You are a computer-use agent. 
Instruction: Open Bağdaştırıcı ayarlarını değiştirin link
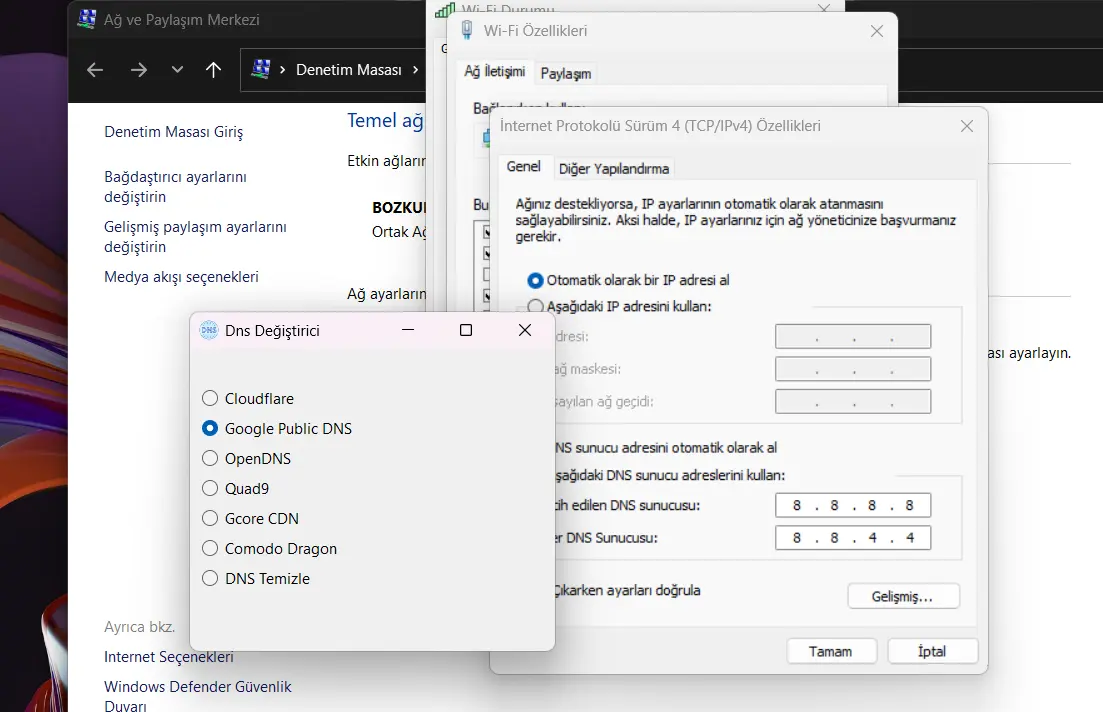[x=175, y=186]
